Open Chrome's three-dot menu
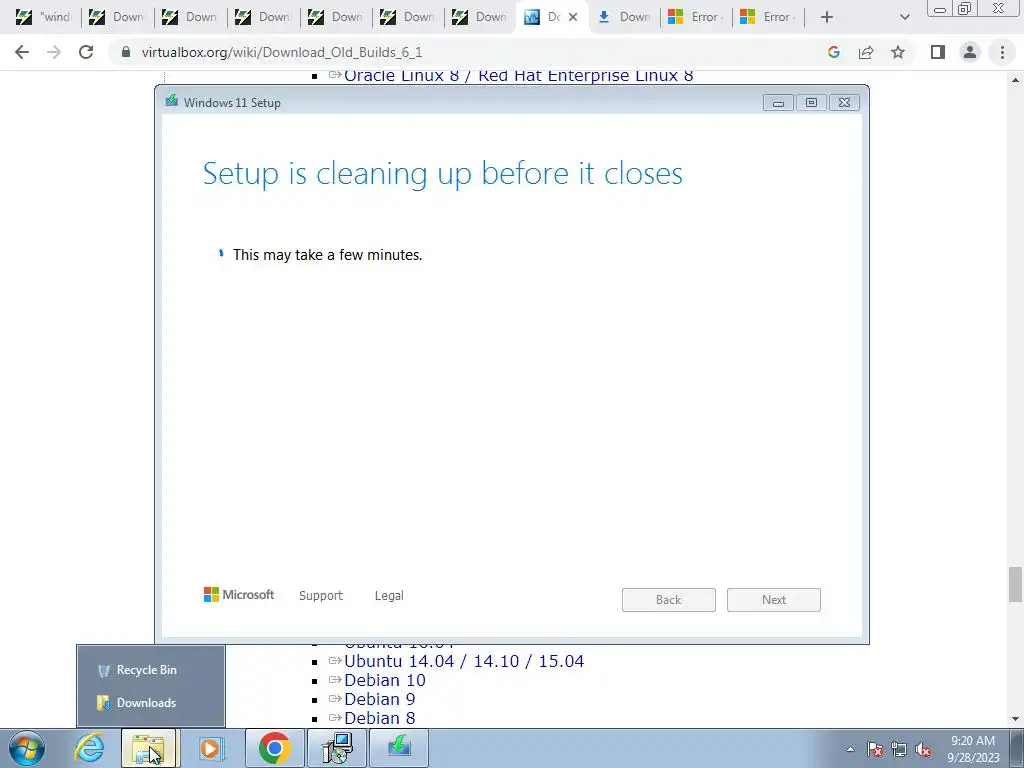Image resolution: width=1024 pixels, height=768 pixels. point(1002,52)
